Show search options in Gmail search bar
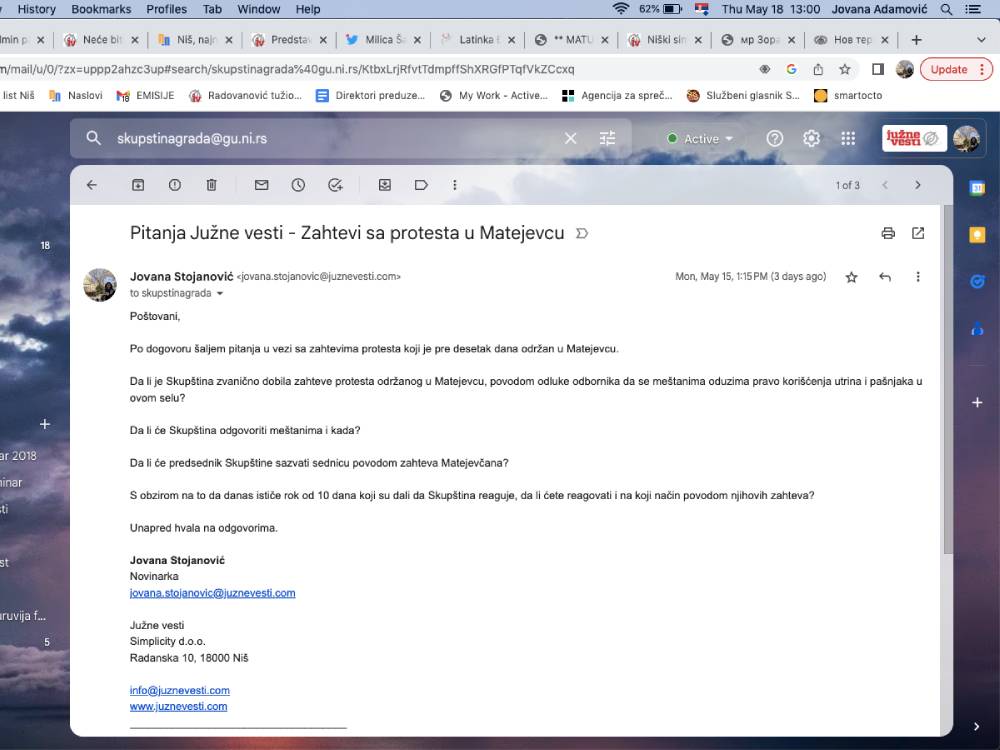Screen dimensions: 1000x750 (607, 139)
